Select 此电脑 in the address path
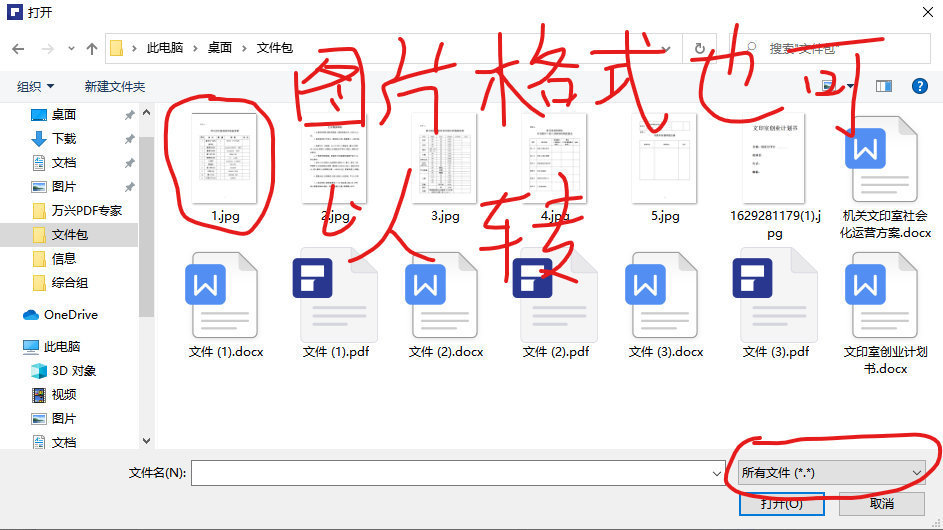This screenshot has width=943, height=530. click(x=165, y=48)
